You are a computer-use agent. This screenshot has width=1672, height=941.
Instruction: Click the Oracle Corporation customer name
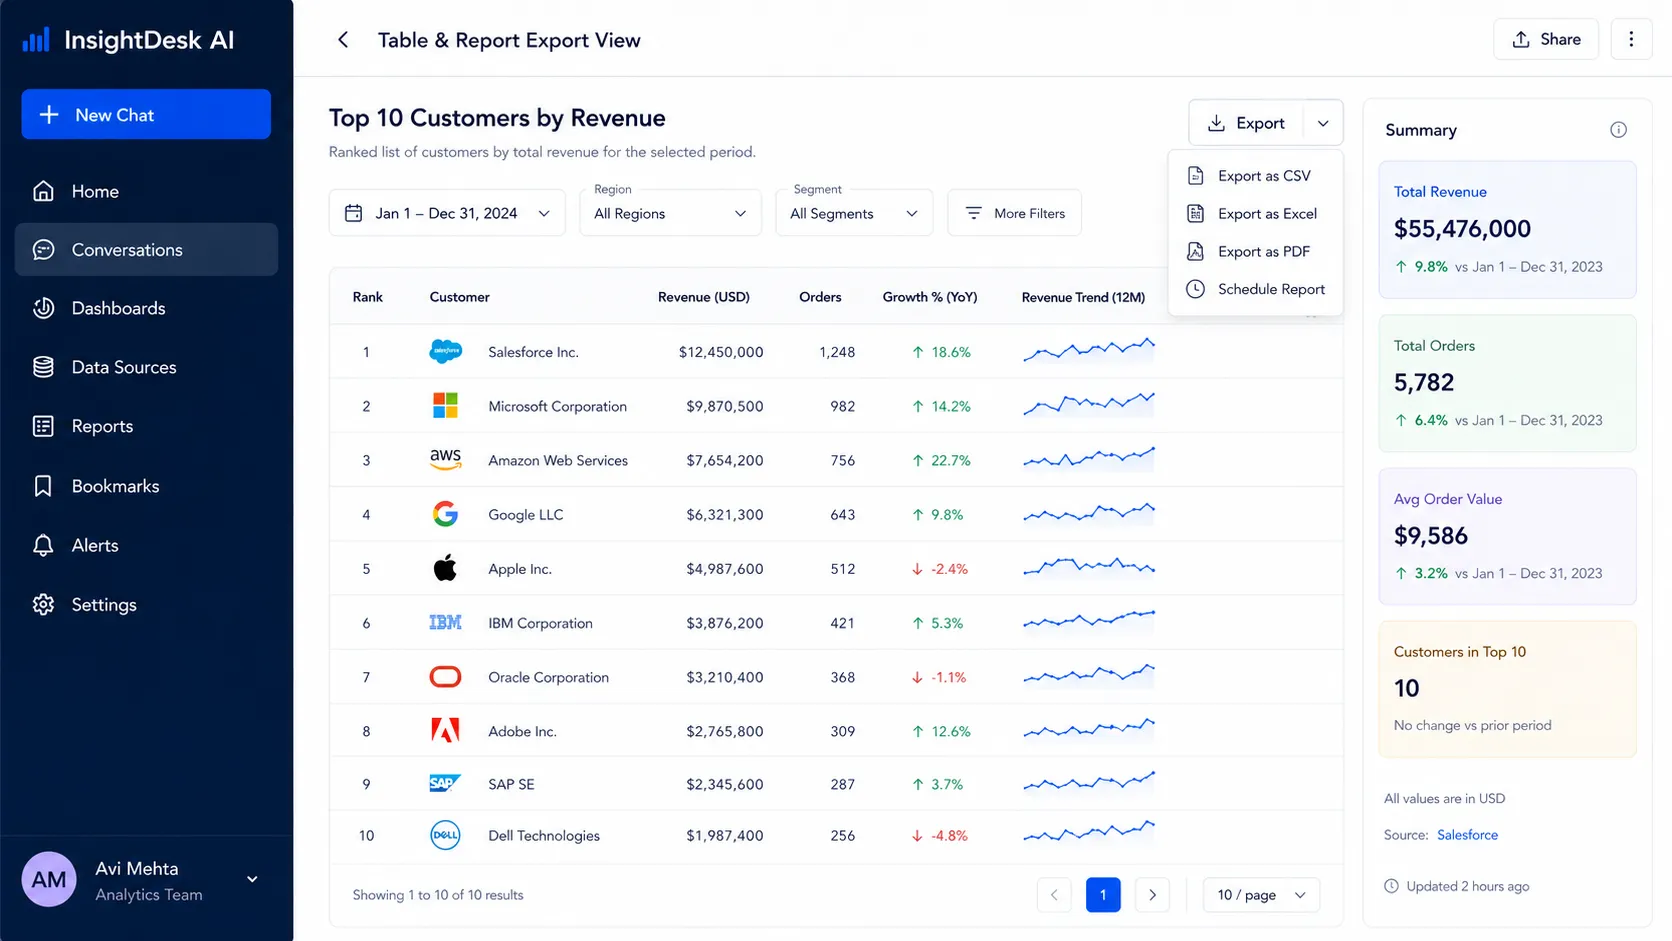point(548,677)
